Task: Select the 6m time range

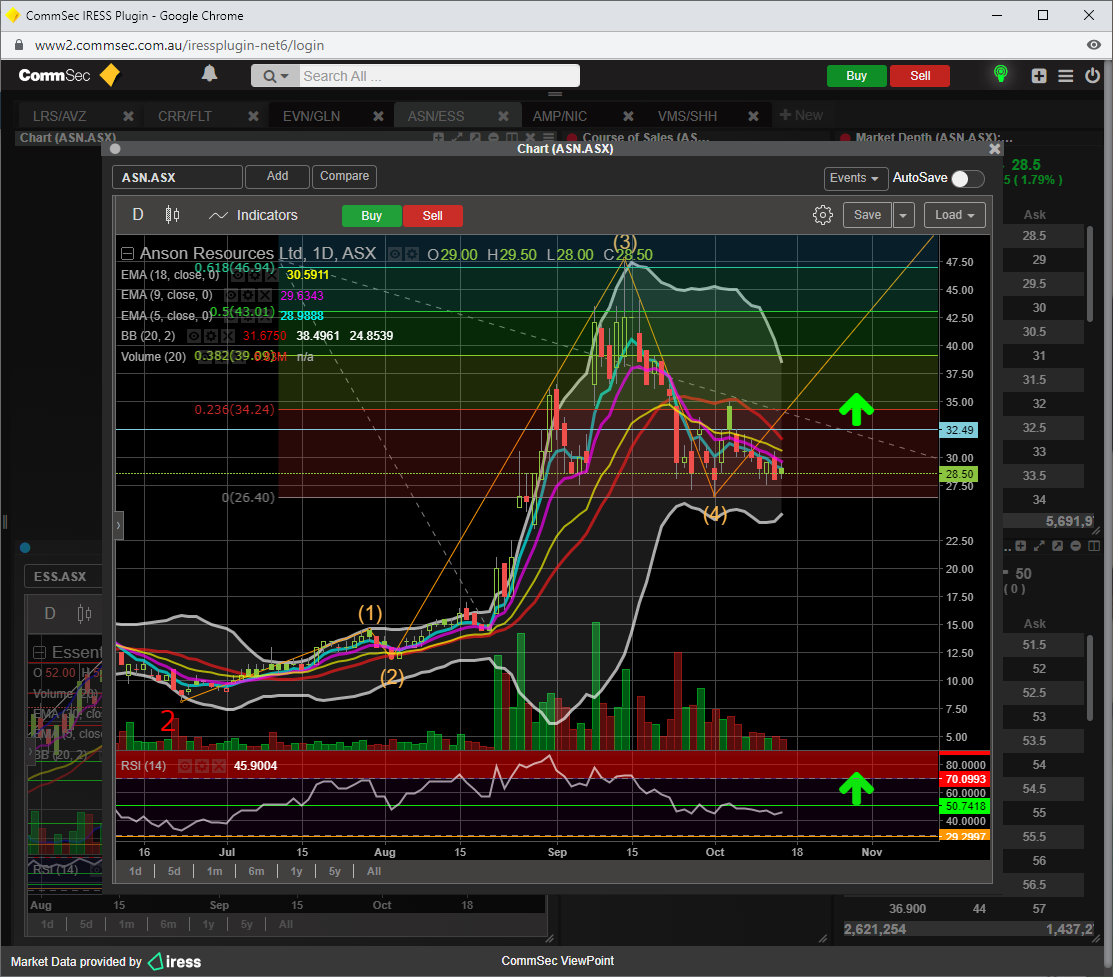Action: pyautogui.click(x=256, y=871)
